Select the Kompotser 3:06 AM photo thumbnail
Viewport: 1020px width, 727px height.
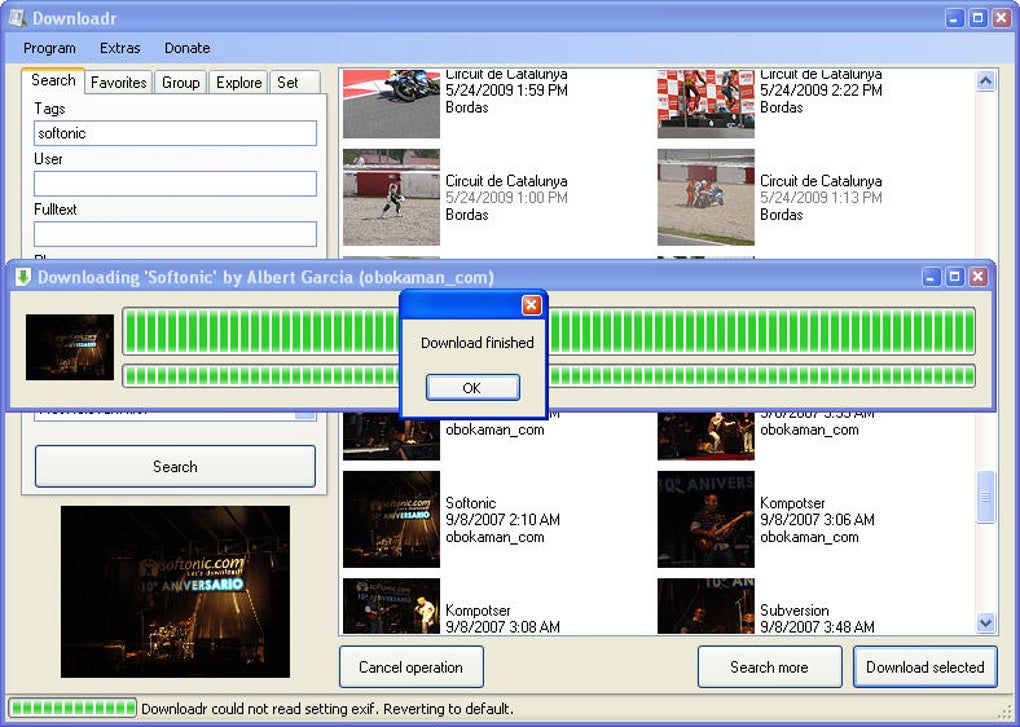click(706, 520)
